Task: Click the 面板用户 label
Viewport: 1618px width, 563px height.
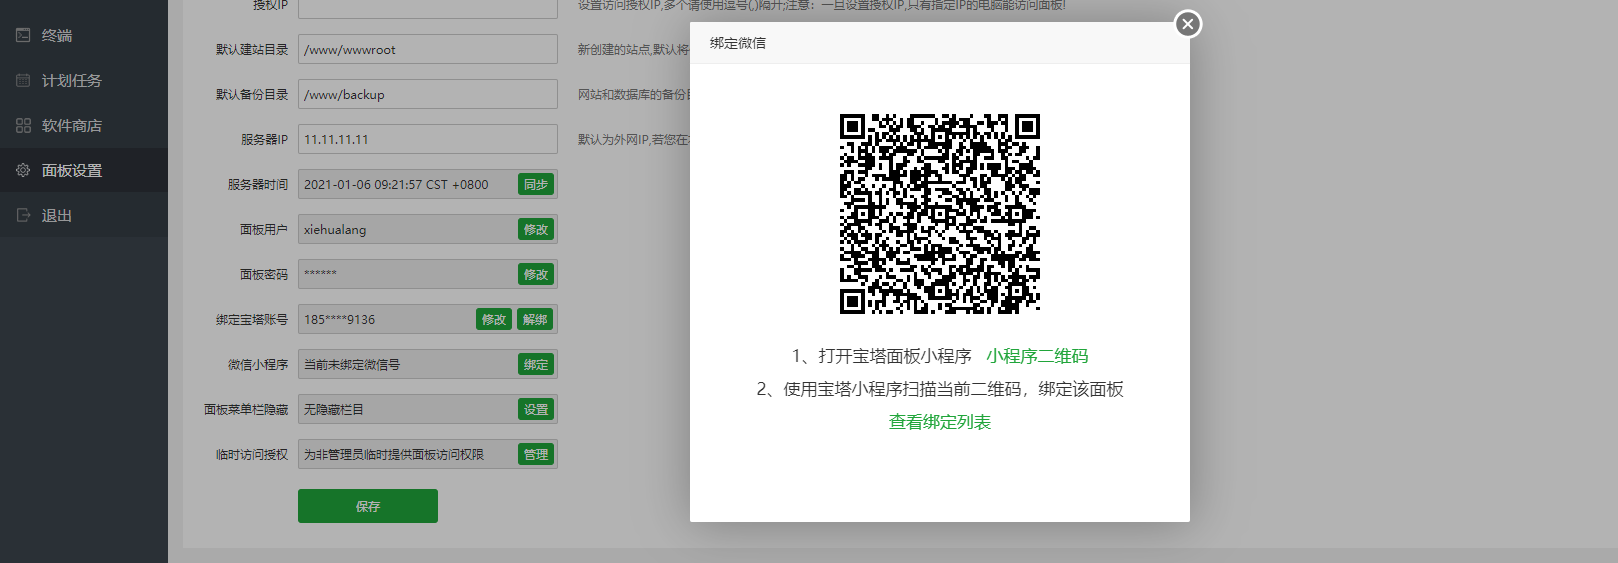Action: pyautogui.click(x=264, y=229)
